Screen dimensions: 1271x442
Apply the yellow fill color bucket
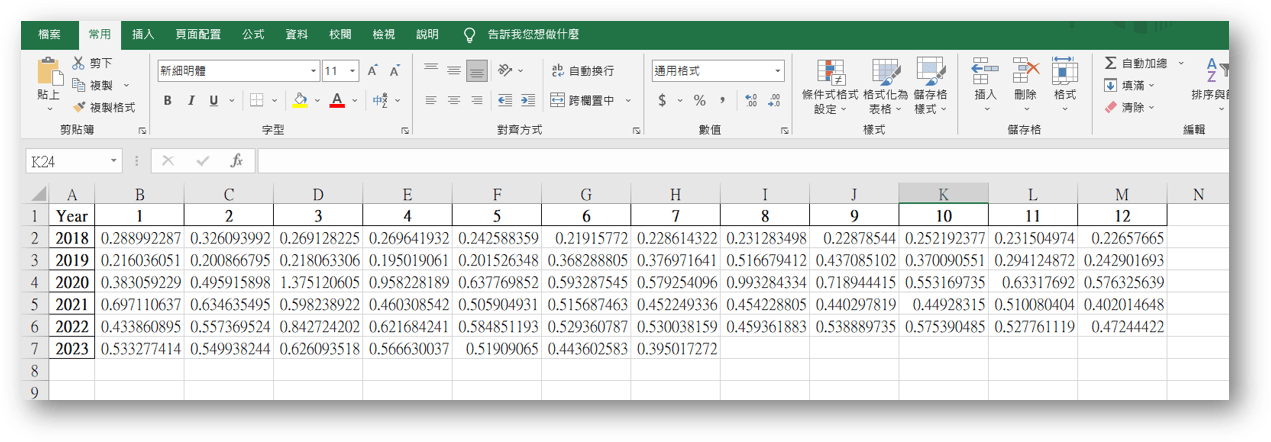click(x=299, y=100)
